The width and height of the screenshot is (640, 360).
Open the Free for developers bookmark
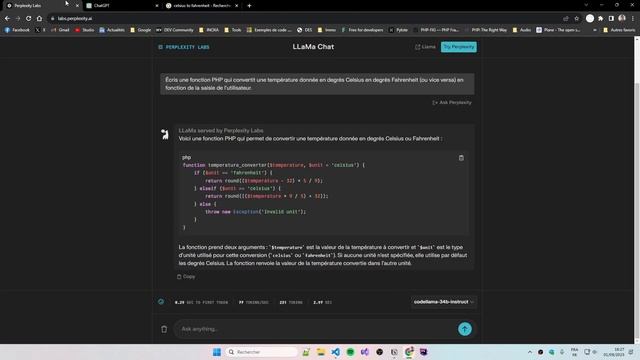pos(362,30)
